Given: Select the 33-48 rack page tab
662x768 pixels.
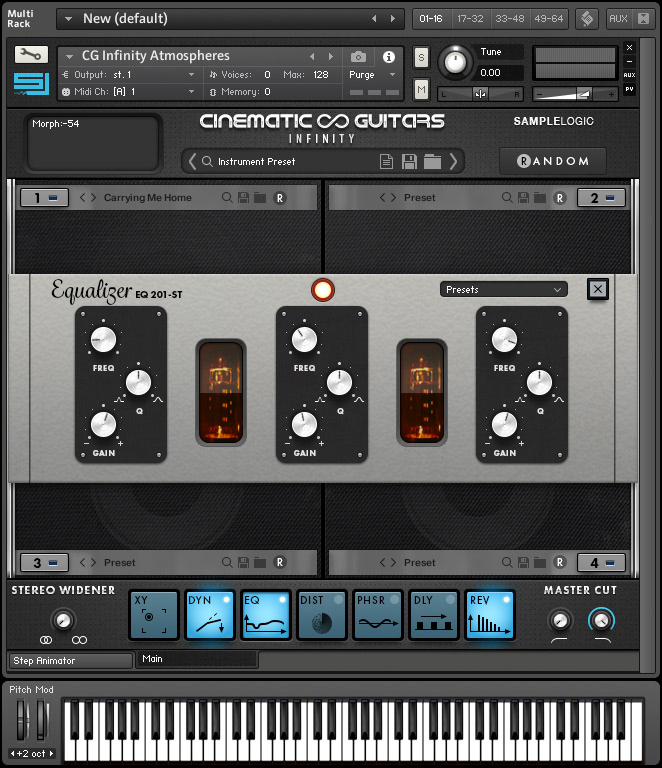Looking at the screenshot, I should pyautogui.click(x=510, y=19).
